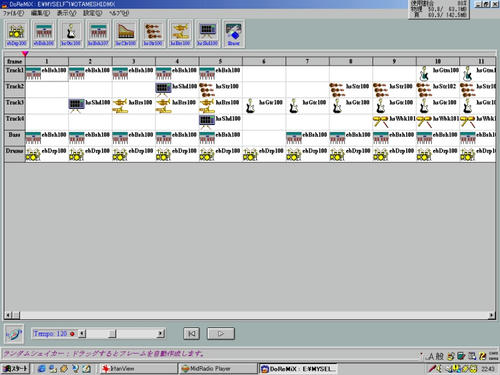Click the random shaker icon beside Tempo

coord(14,334)
